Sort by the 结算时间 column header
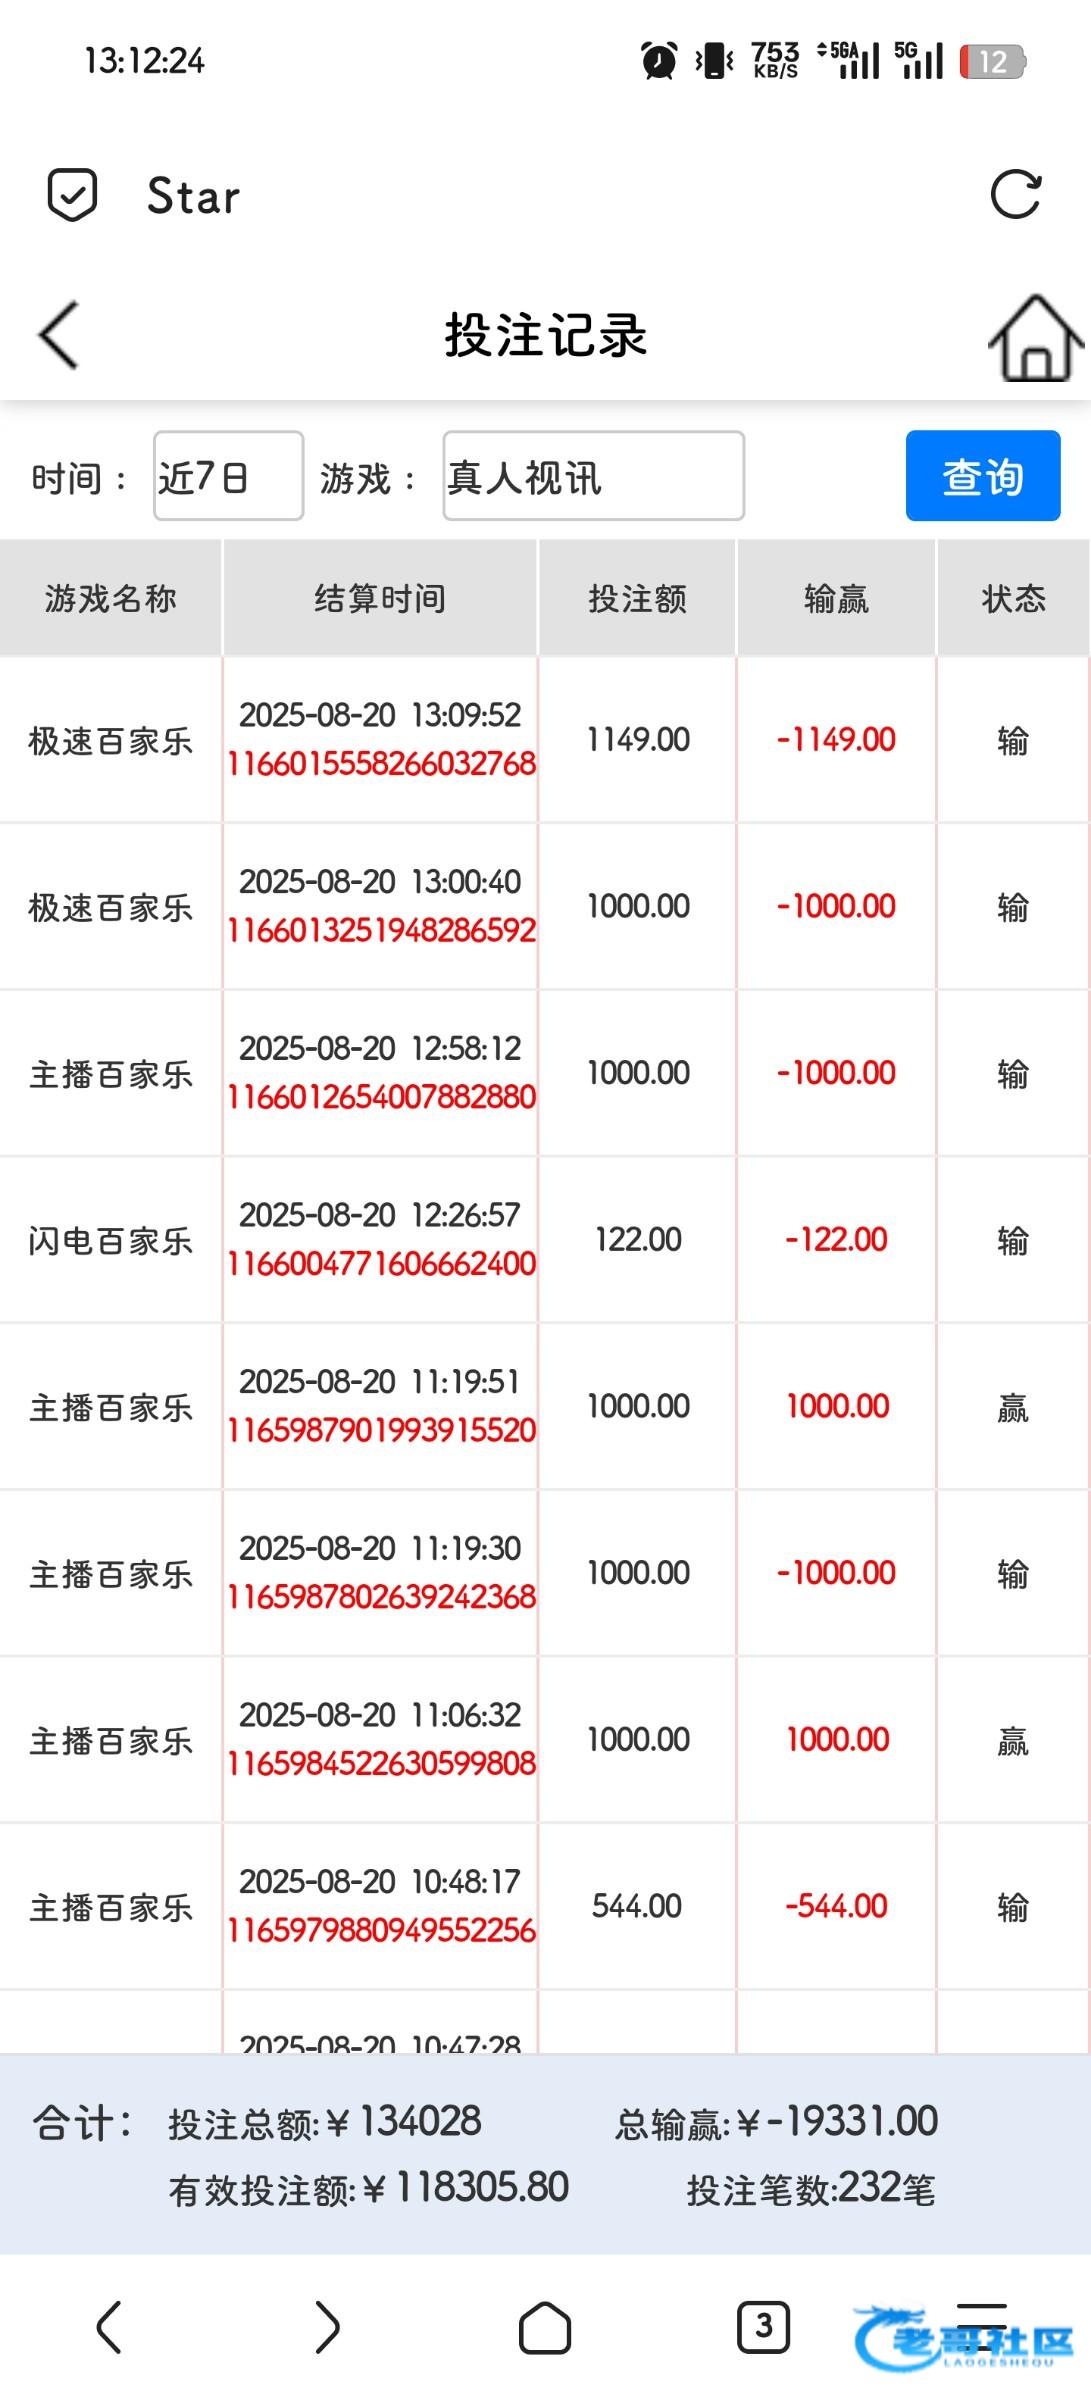 tap(380, 598)
